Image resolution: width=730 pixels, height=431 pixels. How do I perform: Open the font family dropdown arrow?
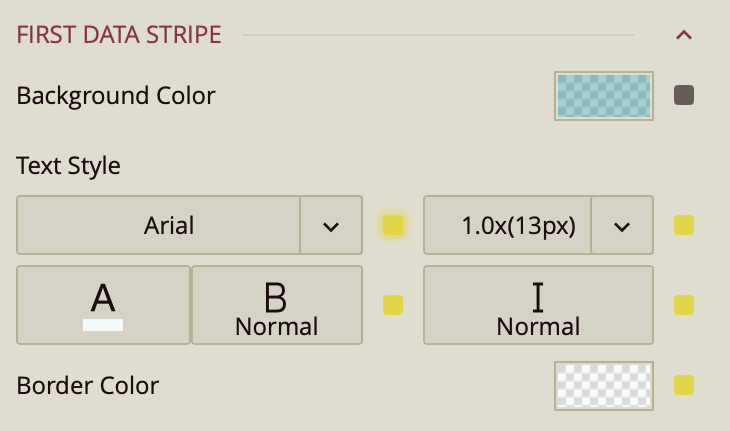click(x=331, y=225)
